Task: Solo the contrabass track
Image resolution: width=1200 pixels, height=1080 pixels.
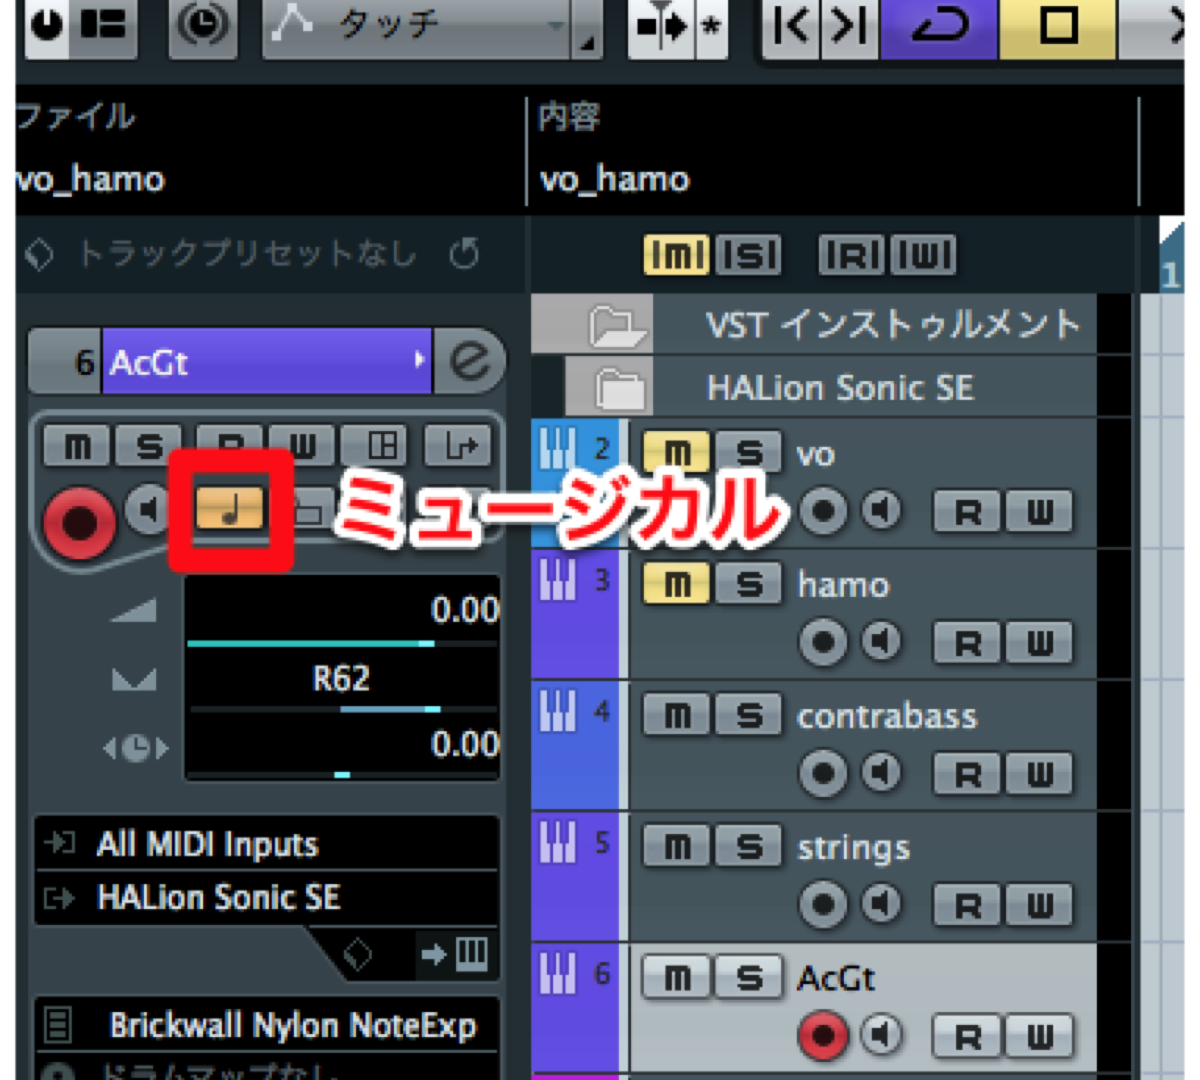Action: click(749, 715)
